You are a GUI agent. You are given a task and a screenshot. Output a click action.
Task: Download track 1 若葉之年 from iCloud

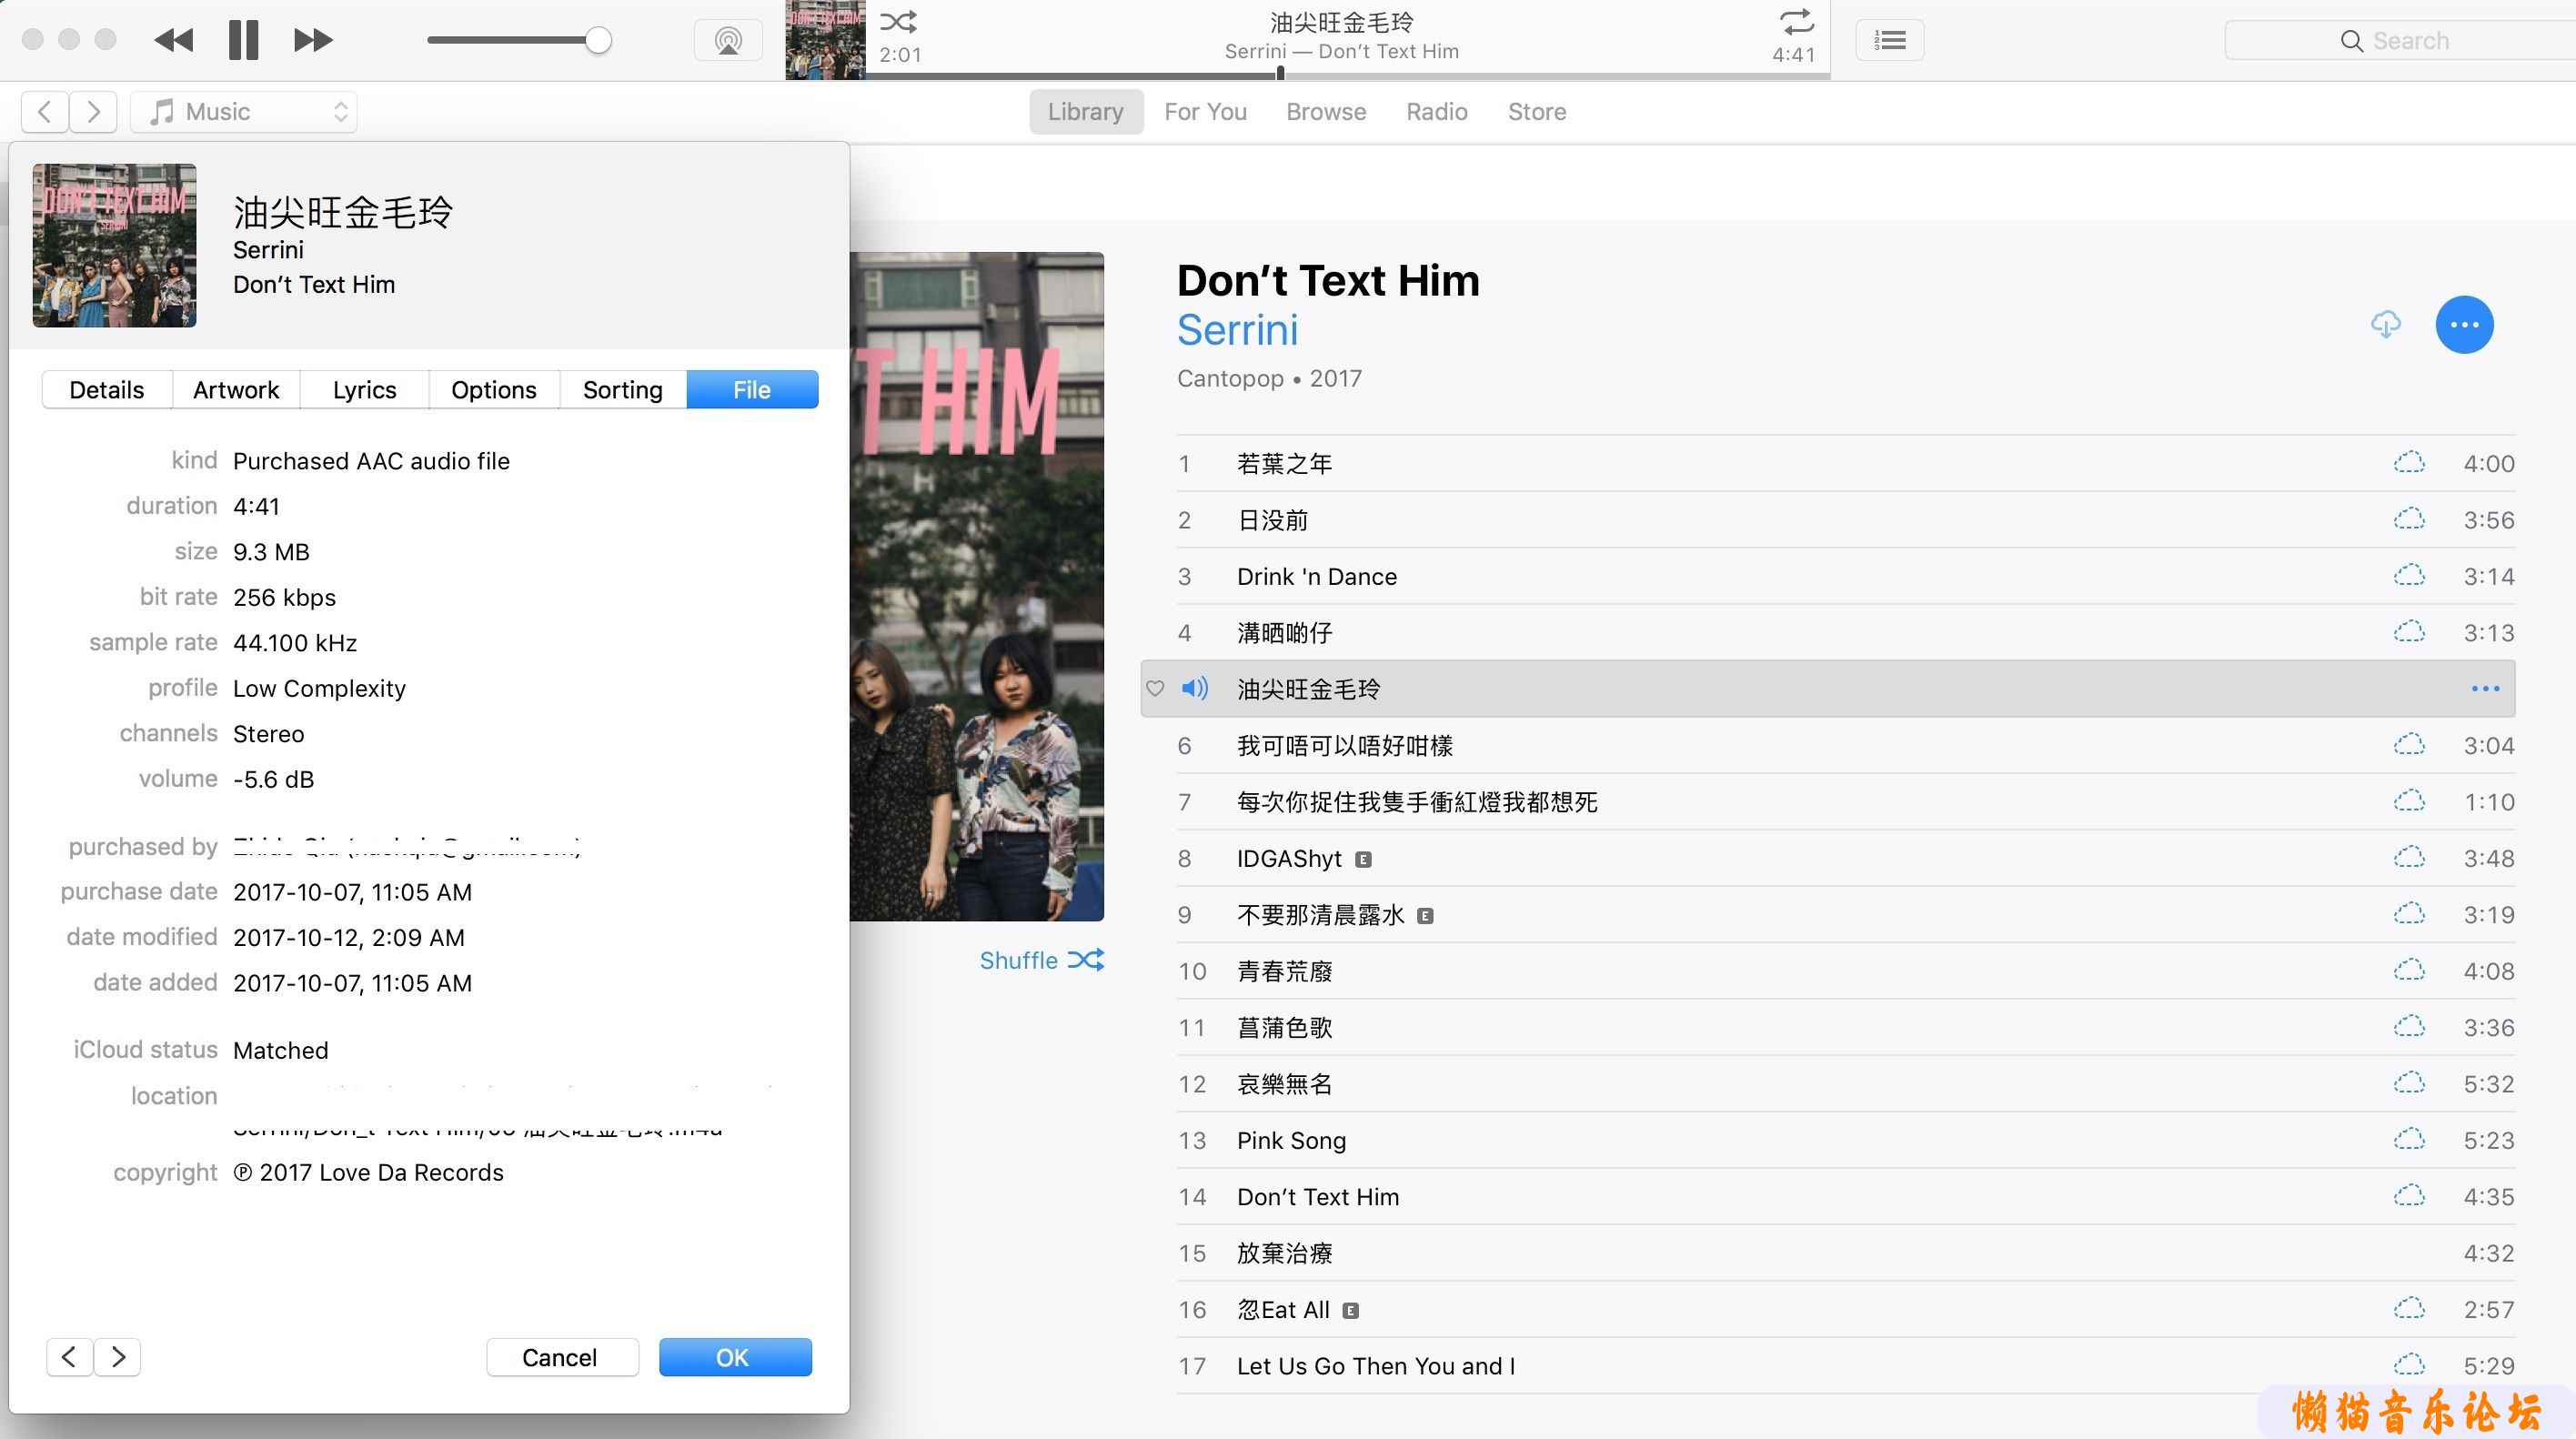2409,463
